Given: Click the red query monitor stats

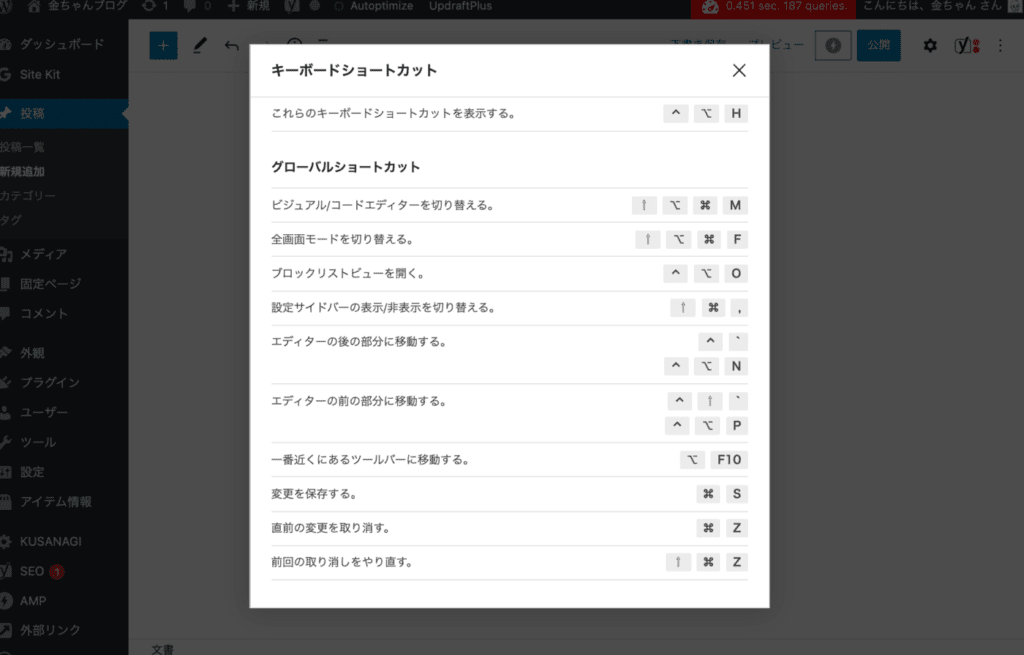Looking at the screenshot, I should [774, 7].
